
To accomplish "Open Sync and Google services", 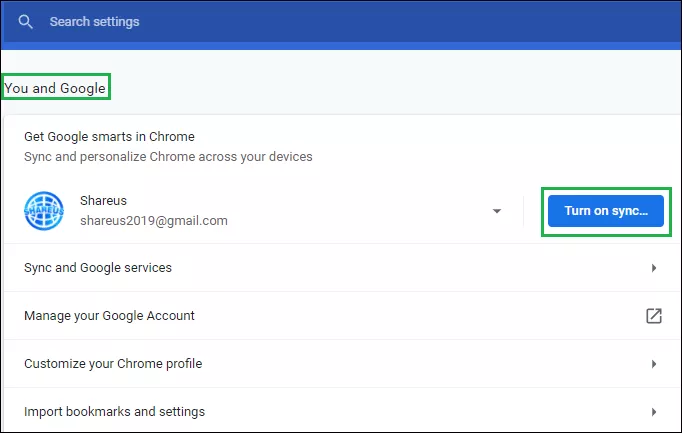I will click(341, 268).
